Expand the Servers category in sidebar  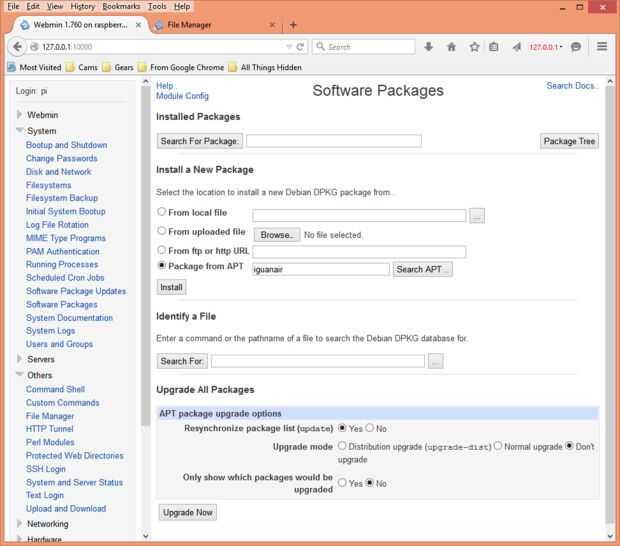19,359
